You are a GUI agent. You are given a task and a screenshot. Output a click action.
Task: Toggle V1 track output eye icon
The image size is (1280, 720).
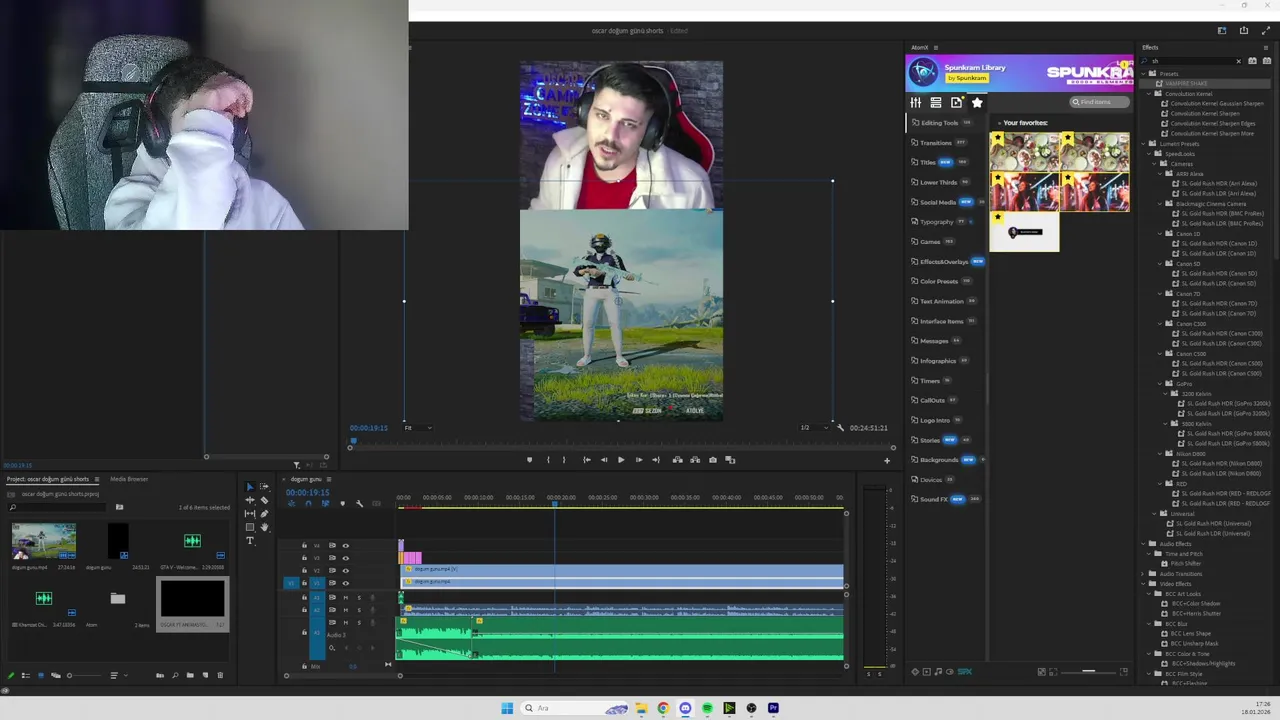pyautogui.click(x=345, y=583)
